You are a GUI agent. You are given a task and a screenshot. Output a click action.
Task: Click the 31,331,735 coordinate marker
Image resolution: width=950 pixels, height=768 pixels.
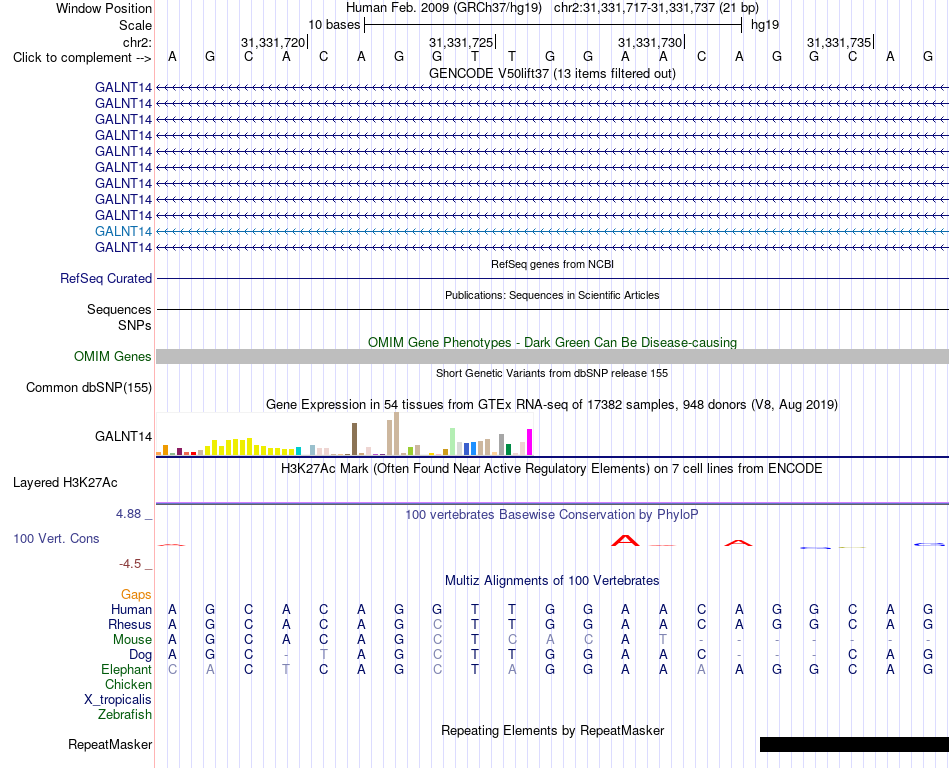[839, 42]
